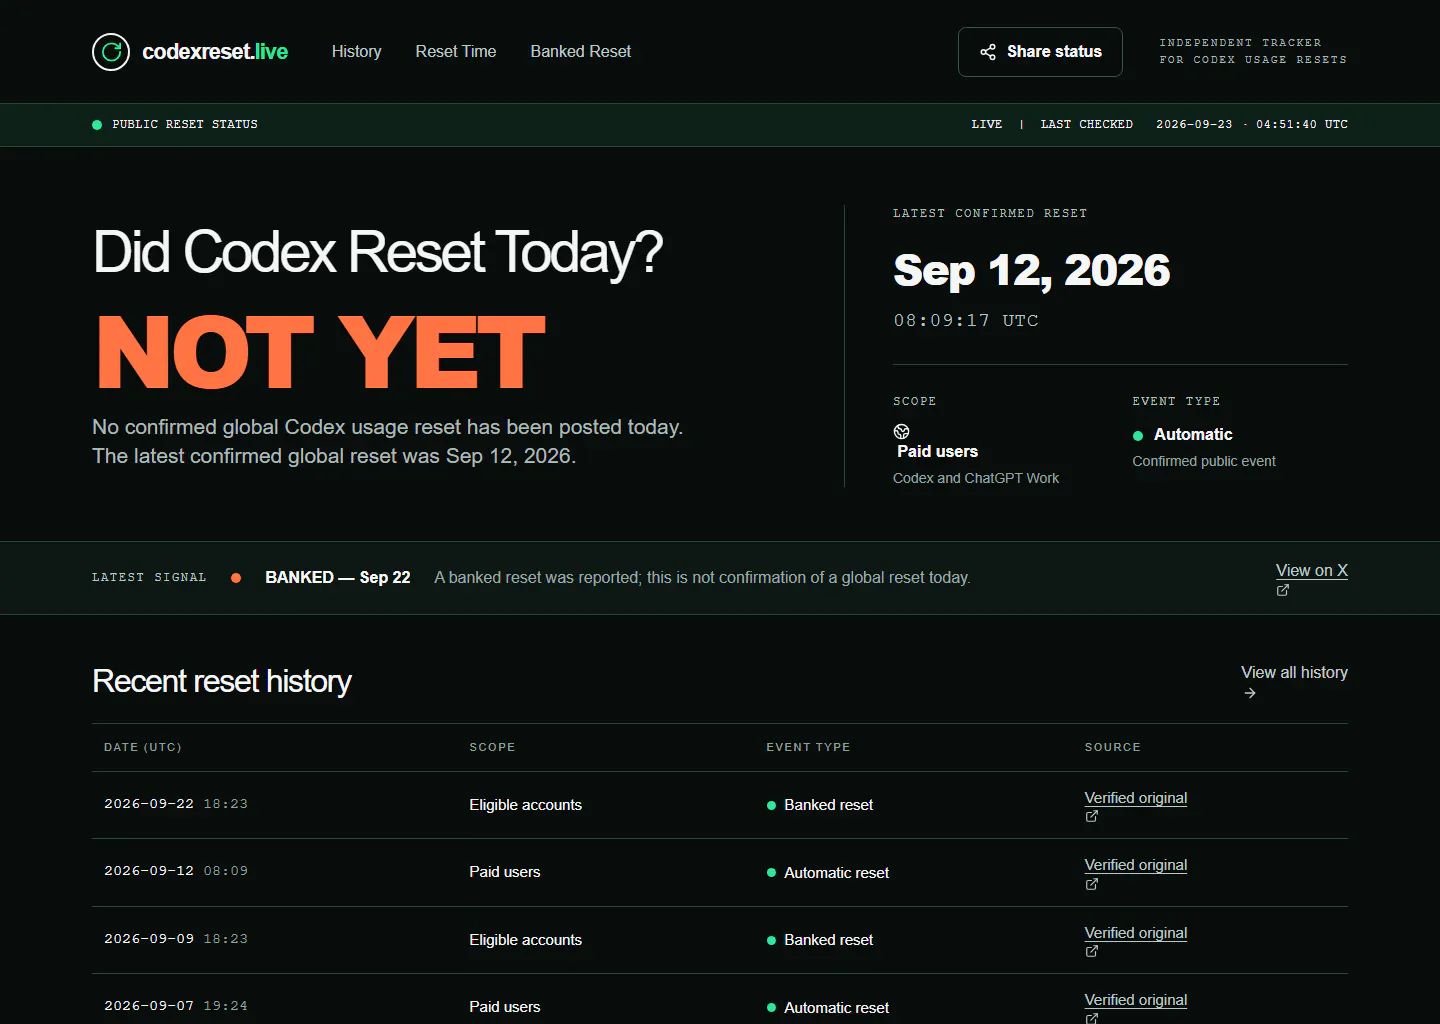Open the View all history link
Image resolution: width=1440 pixels, height=1024 pixels.
point(1294,672)
